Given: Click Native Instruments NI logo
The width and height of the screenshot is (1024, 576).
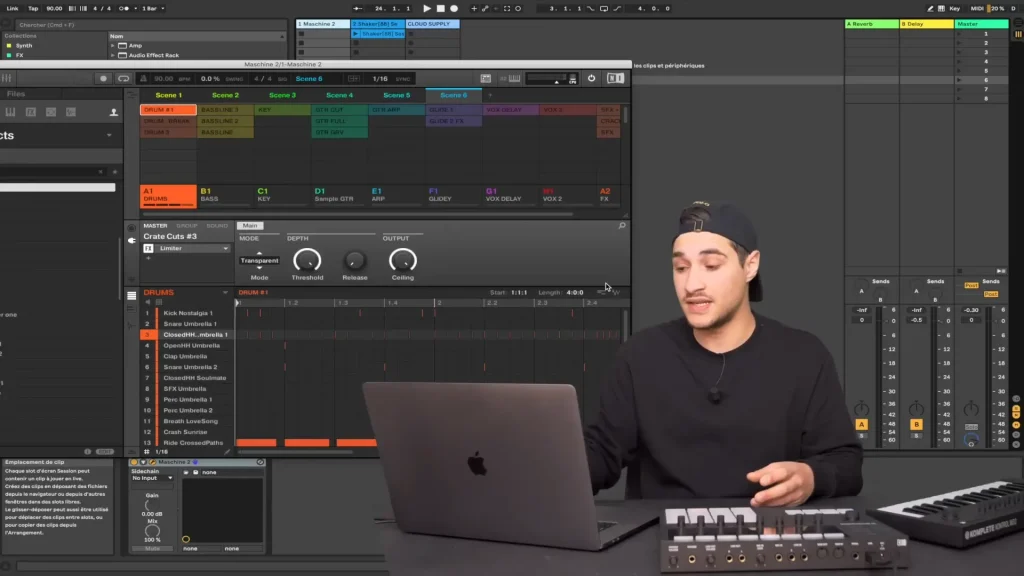Looking at the screenshot, I should (x=615, y=78).
